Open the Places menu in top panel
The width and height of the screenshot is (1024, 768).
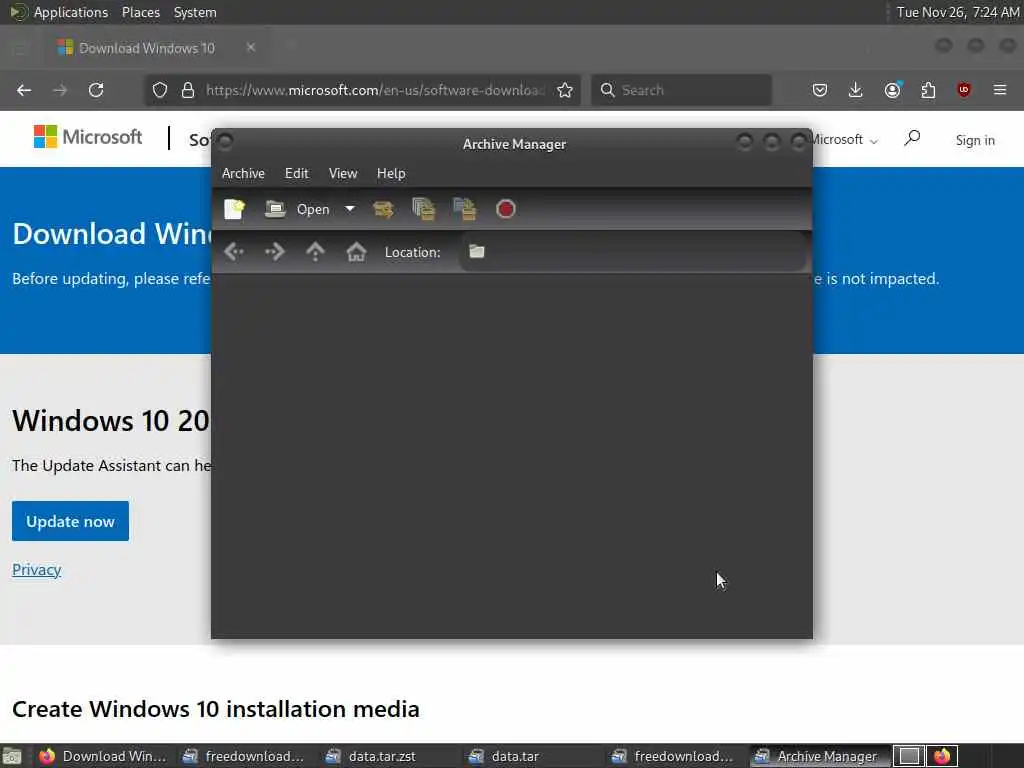[x=140, y=12]
